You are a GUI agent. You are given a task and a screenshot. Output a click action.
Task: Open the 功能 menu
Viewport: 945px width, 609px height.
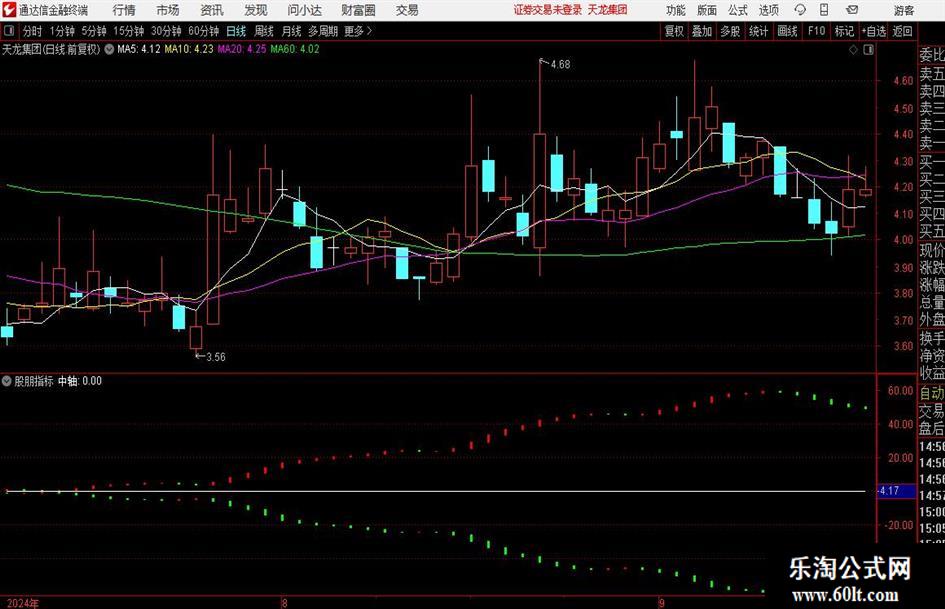tap(676, 10)
